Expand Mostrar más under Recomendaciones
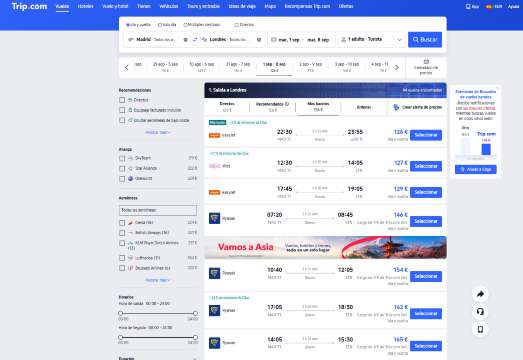523x360 pixels. click(x=157, y=132)
